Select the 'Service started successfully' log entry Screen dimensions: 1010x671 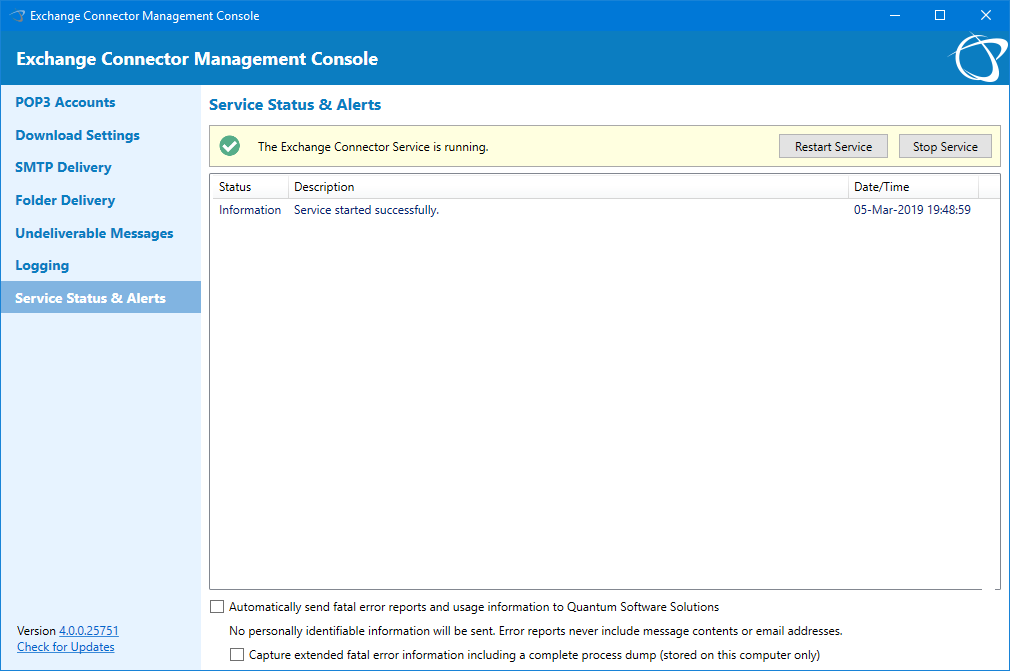click(x=366, y=210)
